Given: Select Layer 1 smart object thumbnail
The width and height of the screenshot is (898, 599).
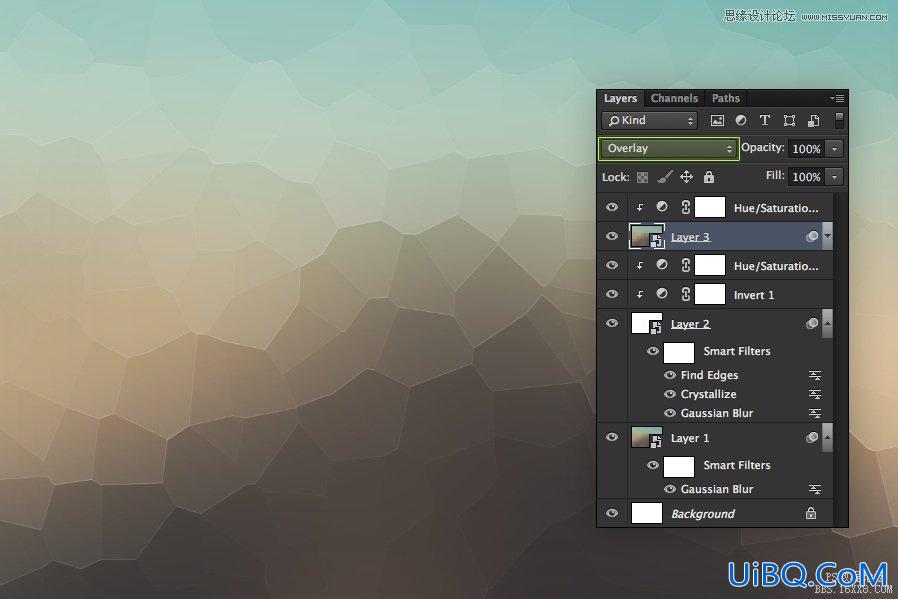Looking at the screenshot, I should pos(647,438).
